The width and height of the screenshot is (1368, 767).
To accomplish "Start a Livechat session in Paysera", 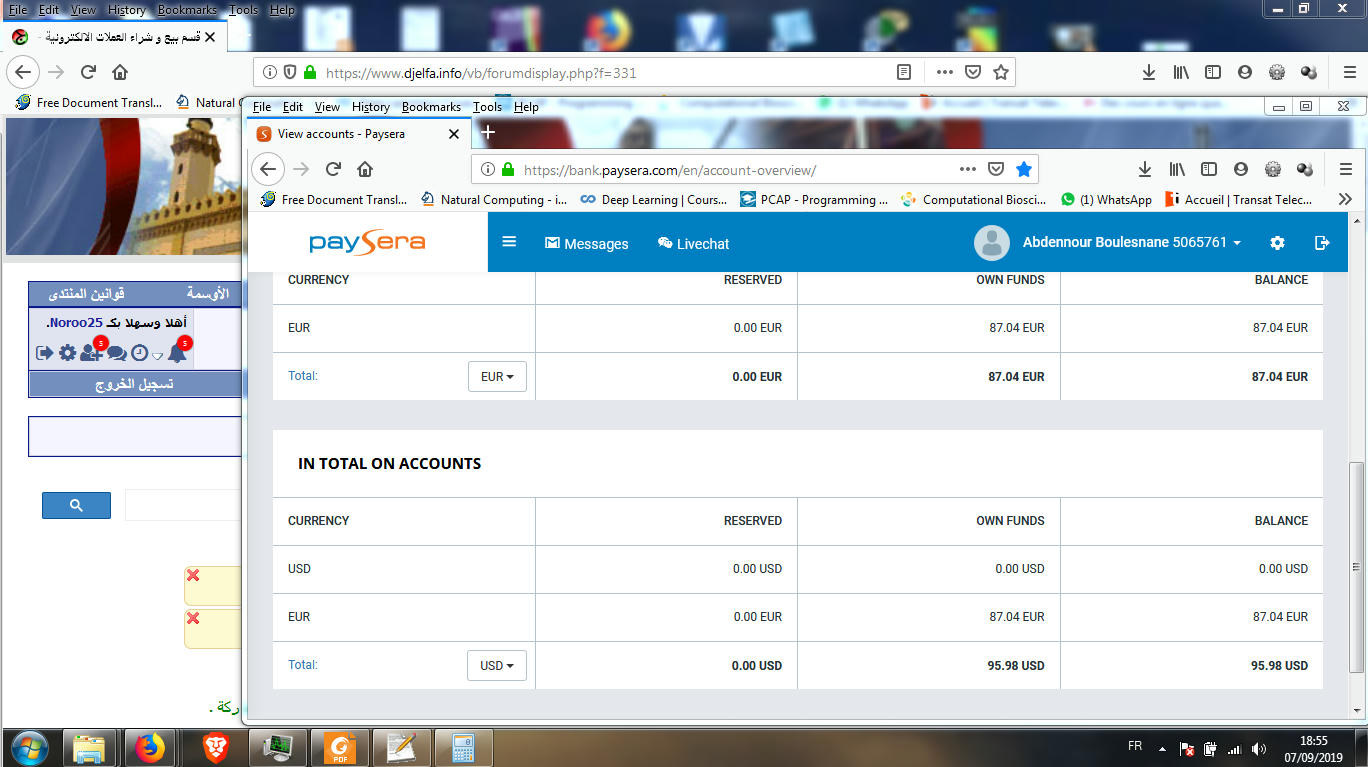I will coord(693,243).
